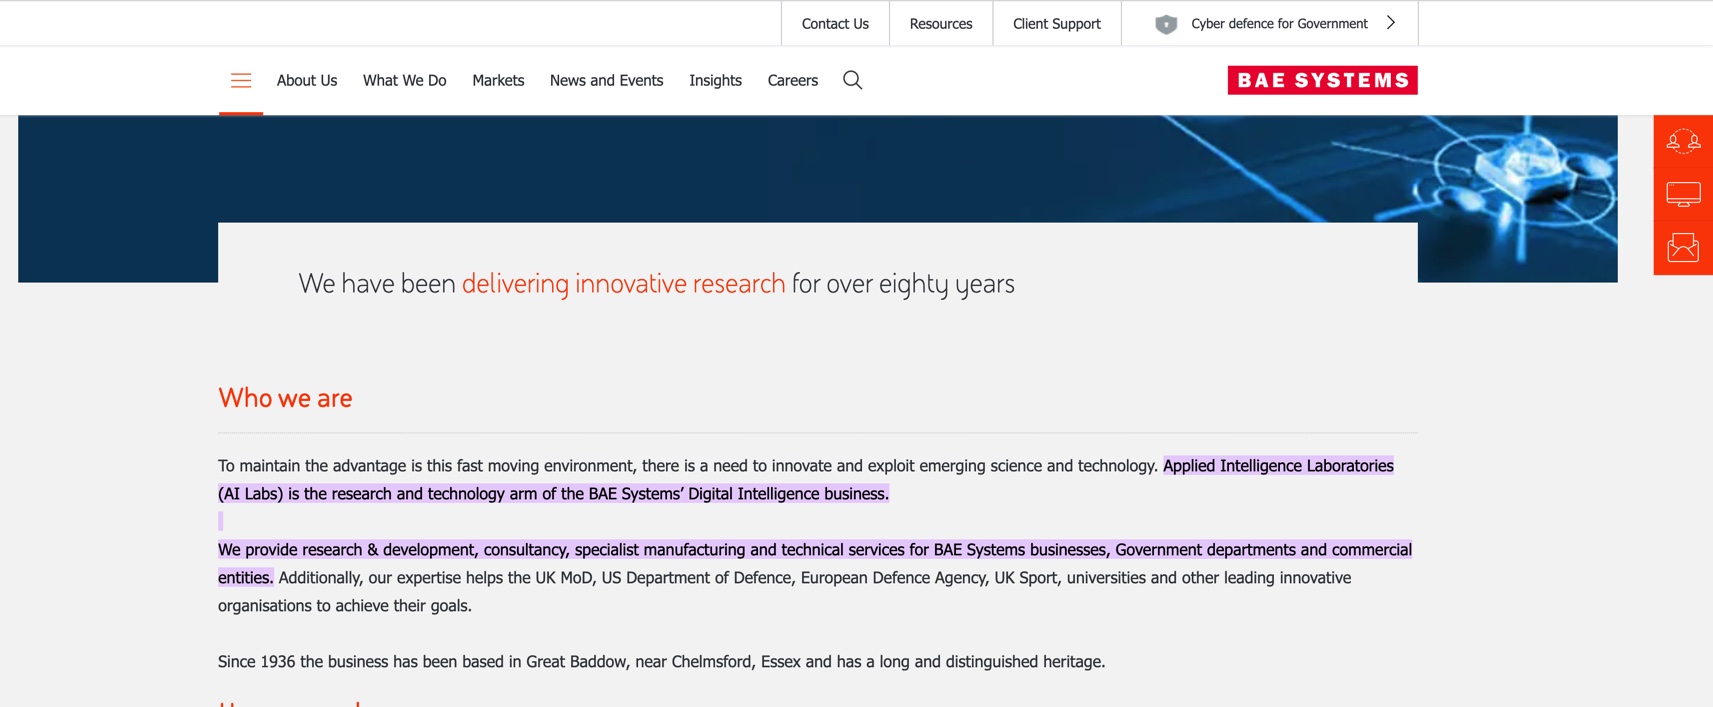Click the monitor icon in the orange sidebar
This screenshot has width=1713, height=707.
point(1683,194)
